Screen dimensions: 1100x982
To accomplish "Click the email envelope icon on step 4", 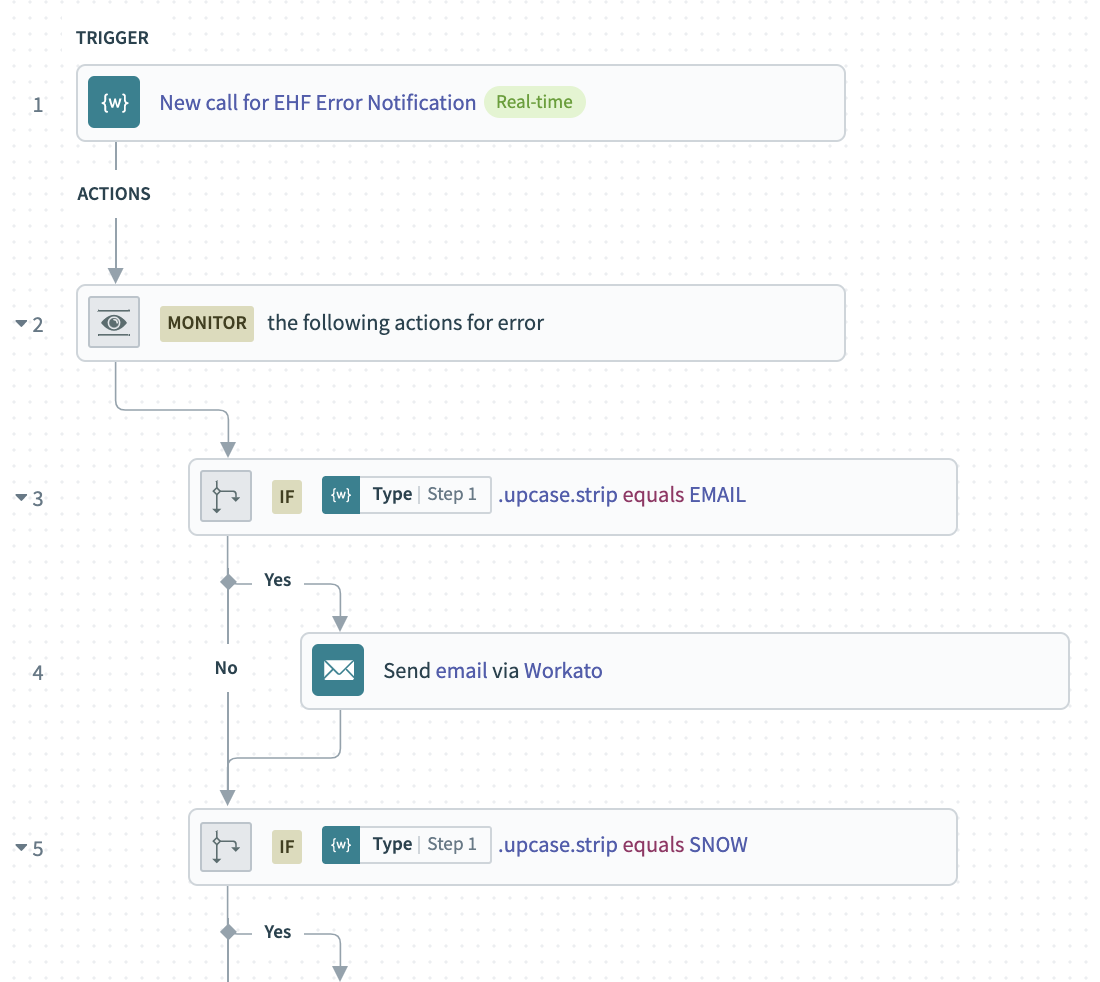I will tap(338, 670).
